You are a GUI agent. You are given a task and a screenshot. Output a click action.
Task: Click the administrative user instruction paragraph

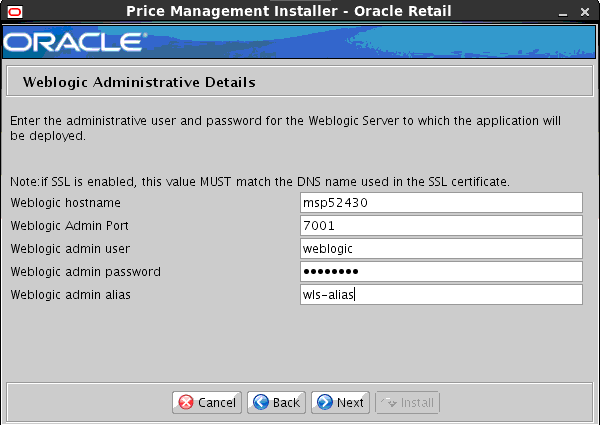285,128
